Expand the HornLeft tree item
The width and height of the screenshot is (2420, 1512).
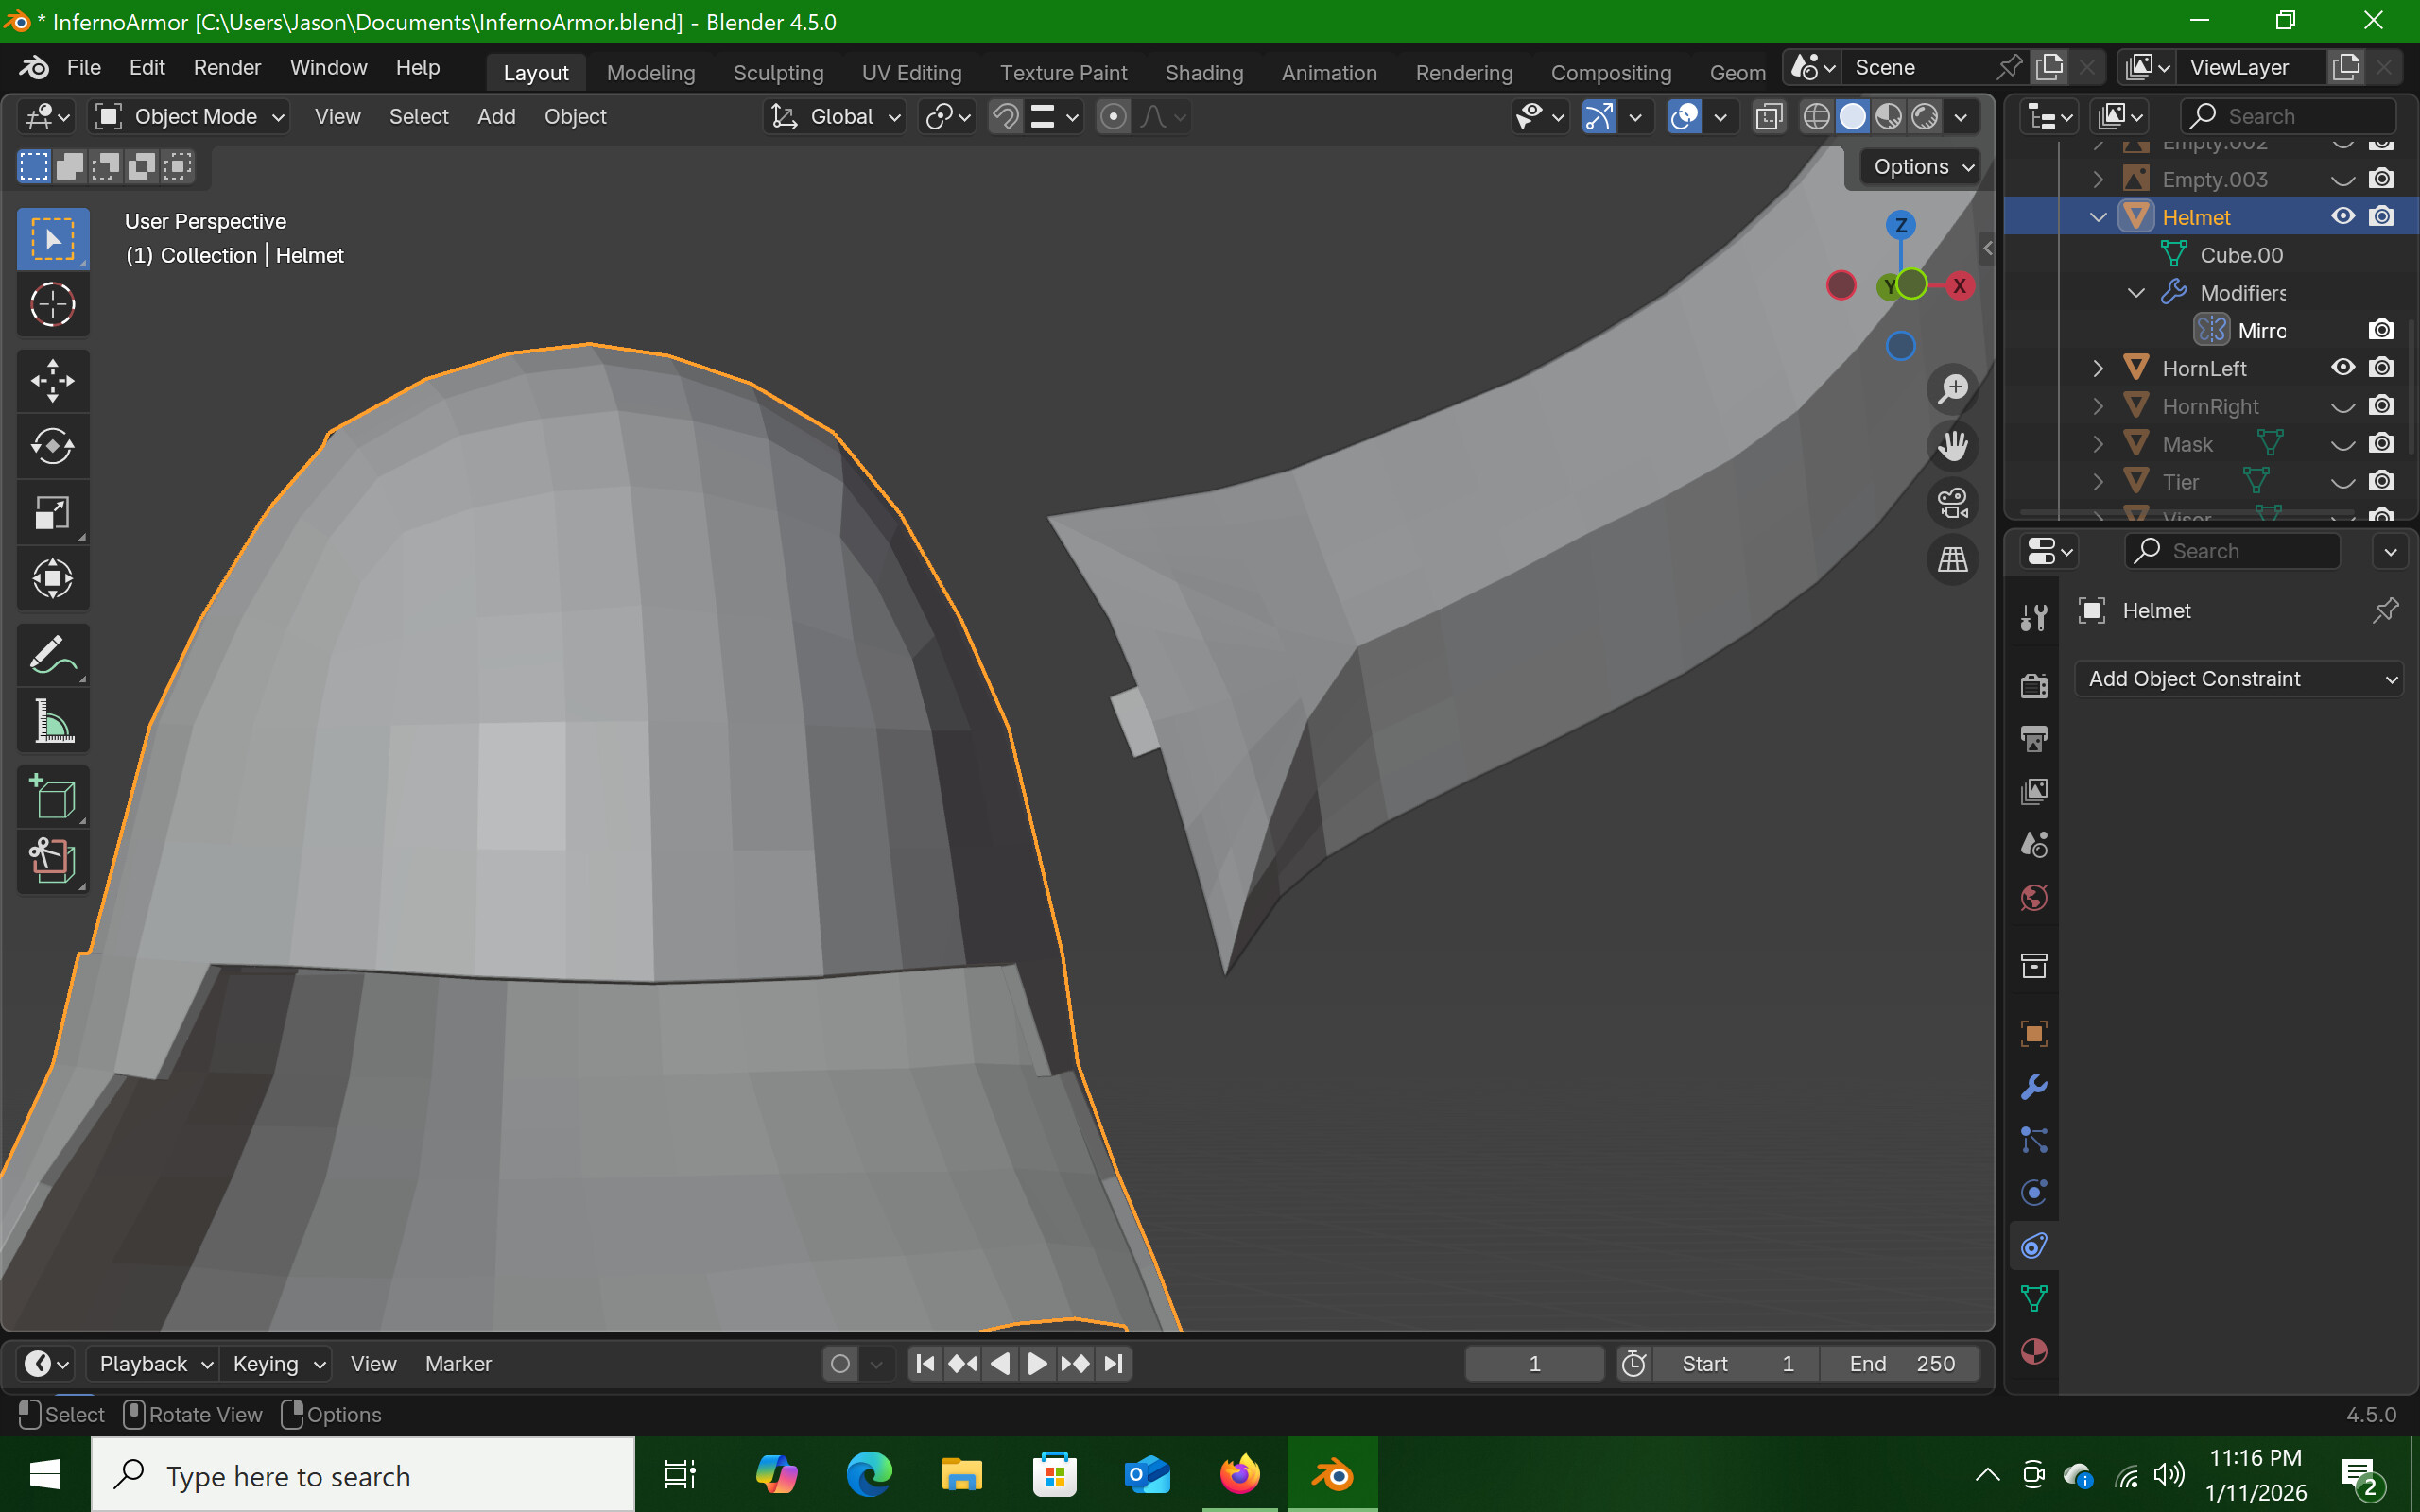pyautogui.click(x=2098, y=368)
